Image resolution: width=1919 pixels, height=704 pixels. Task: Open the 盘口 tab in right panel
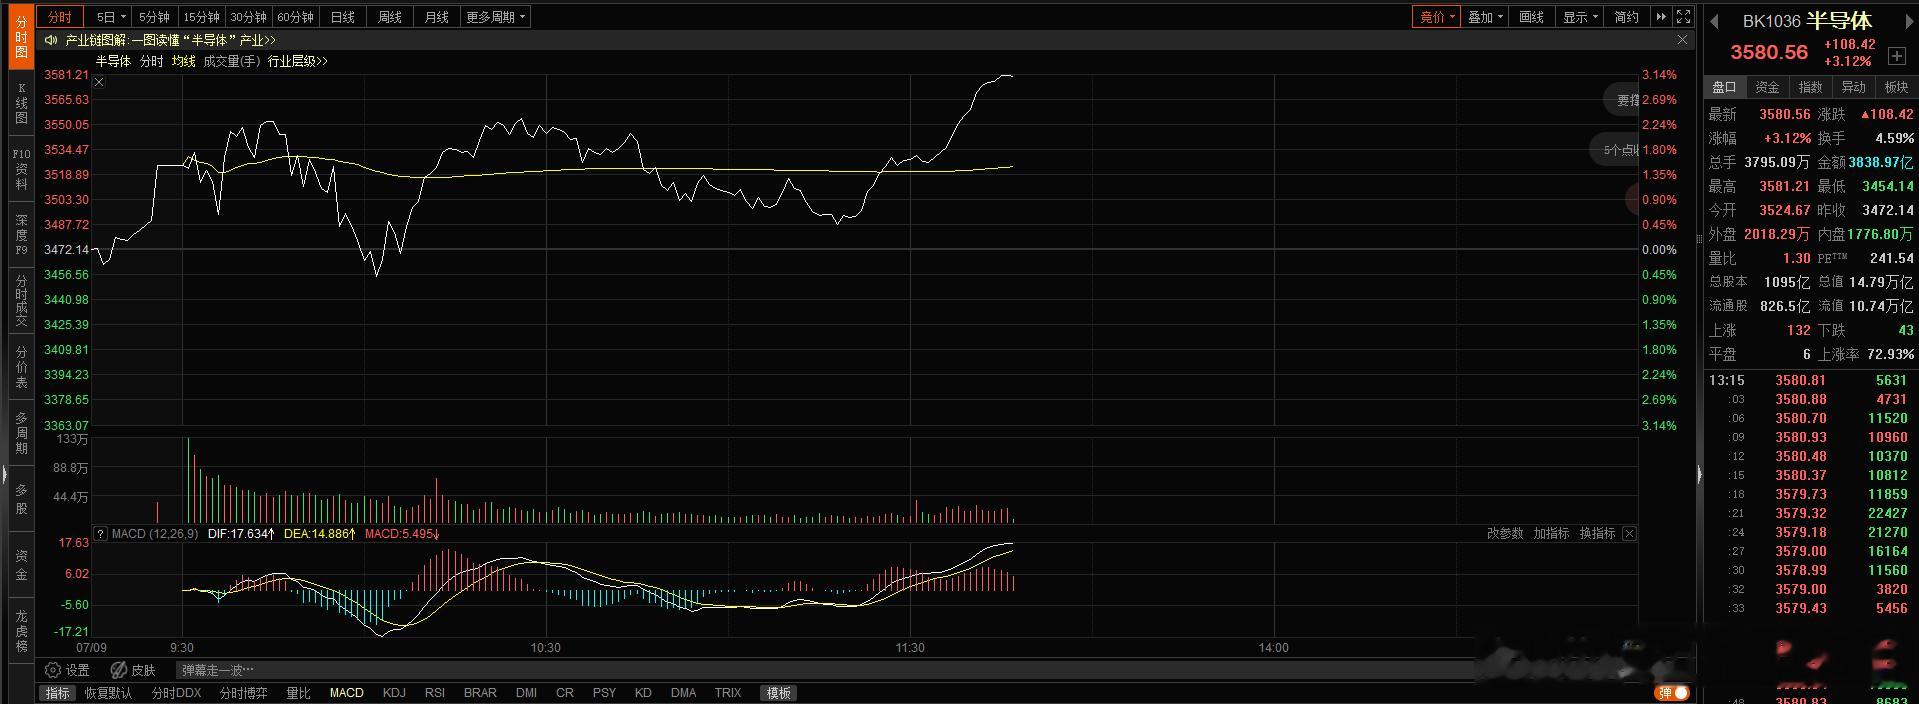pos(1725,87)
